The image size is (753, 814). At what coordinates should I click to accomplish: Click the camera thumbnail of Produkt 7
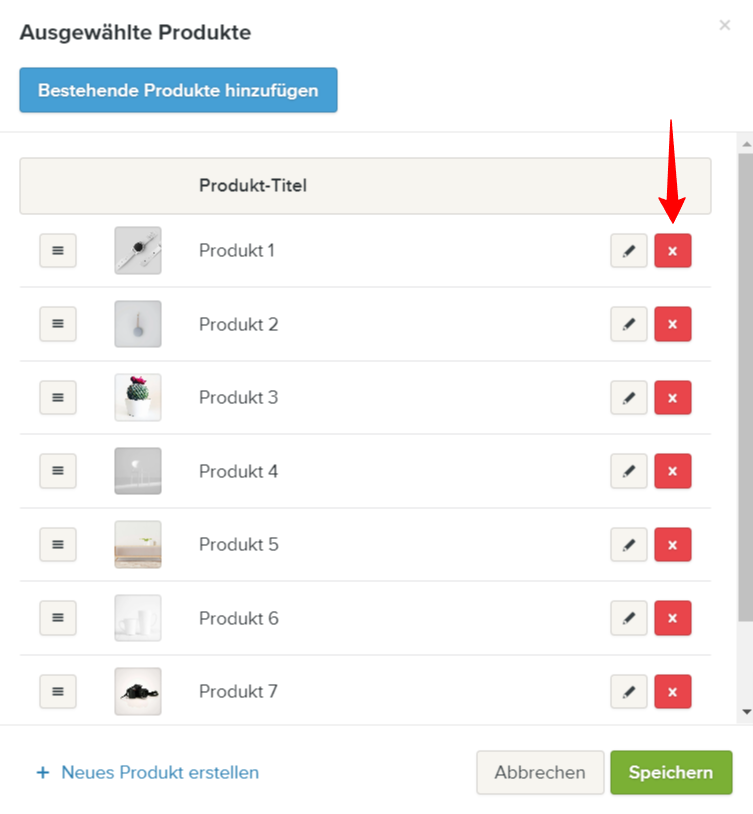[138, 691]
